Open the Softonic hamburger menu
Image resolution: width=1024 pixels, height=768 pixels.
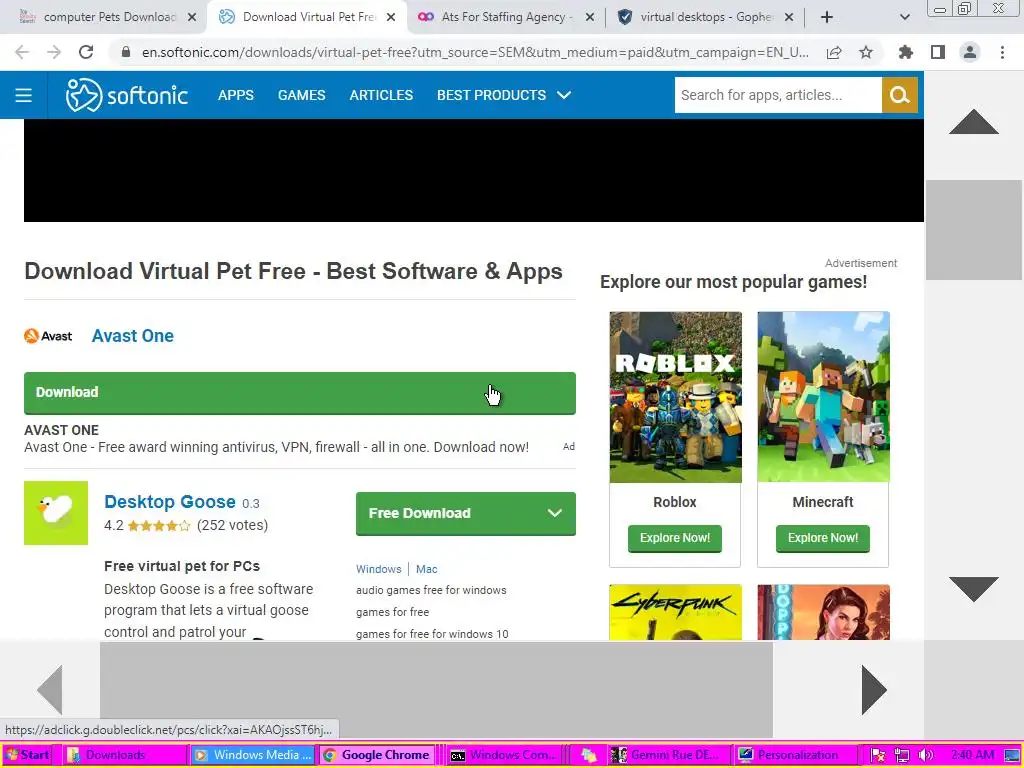[24, 95]
